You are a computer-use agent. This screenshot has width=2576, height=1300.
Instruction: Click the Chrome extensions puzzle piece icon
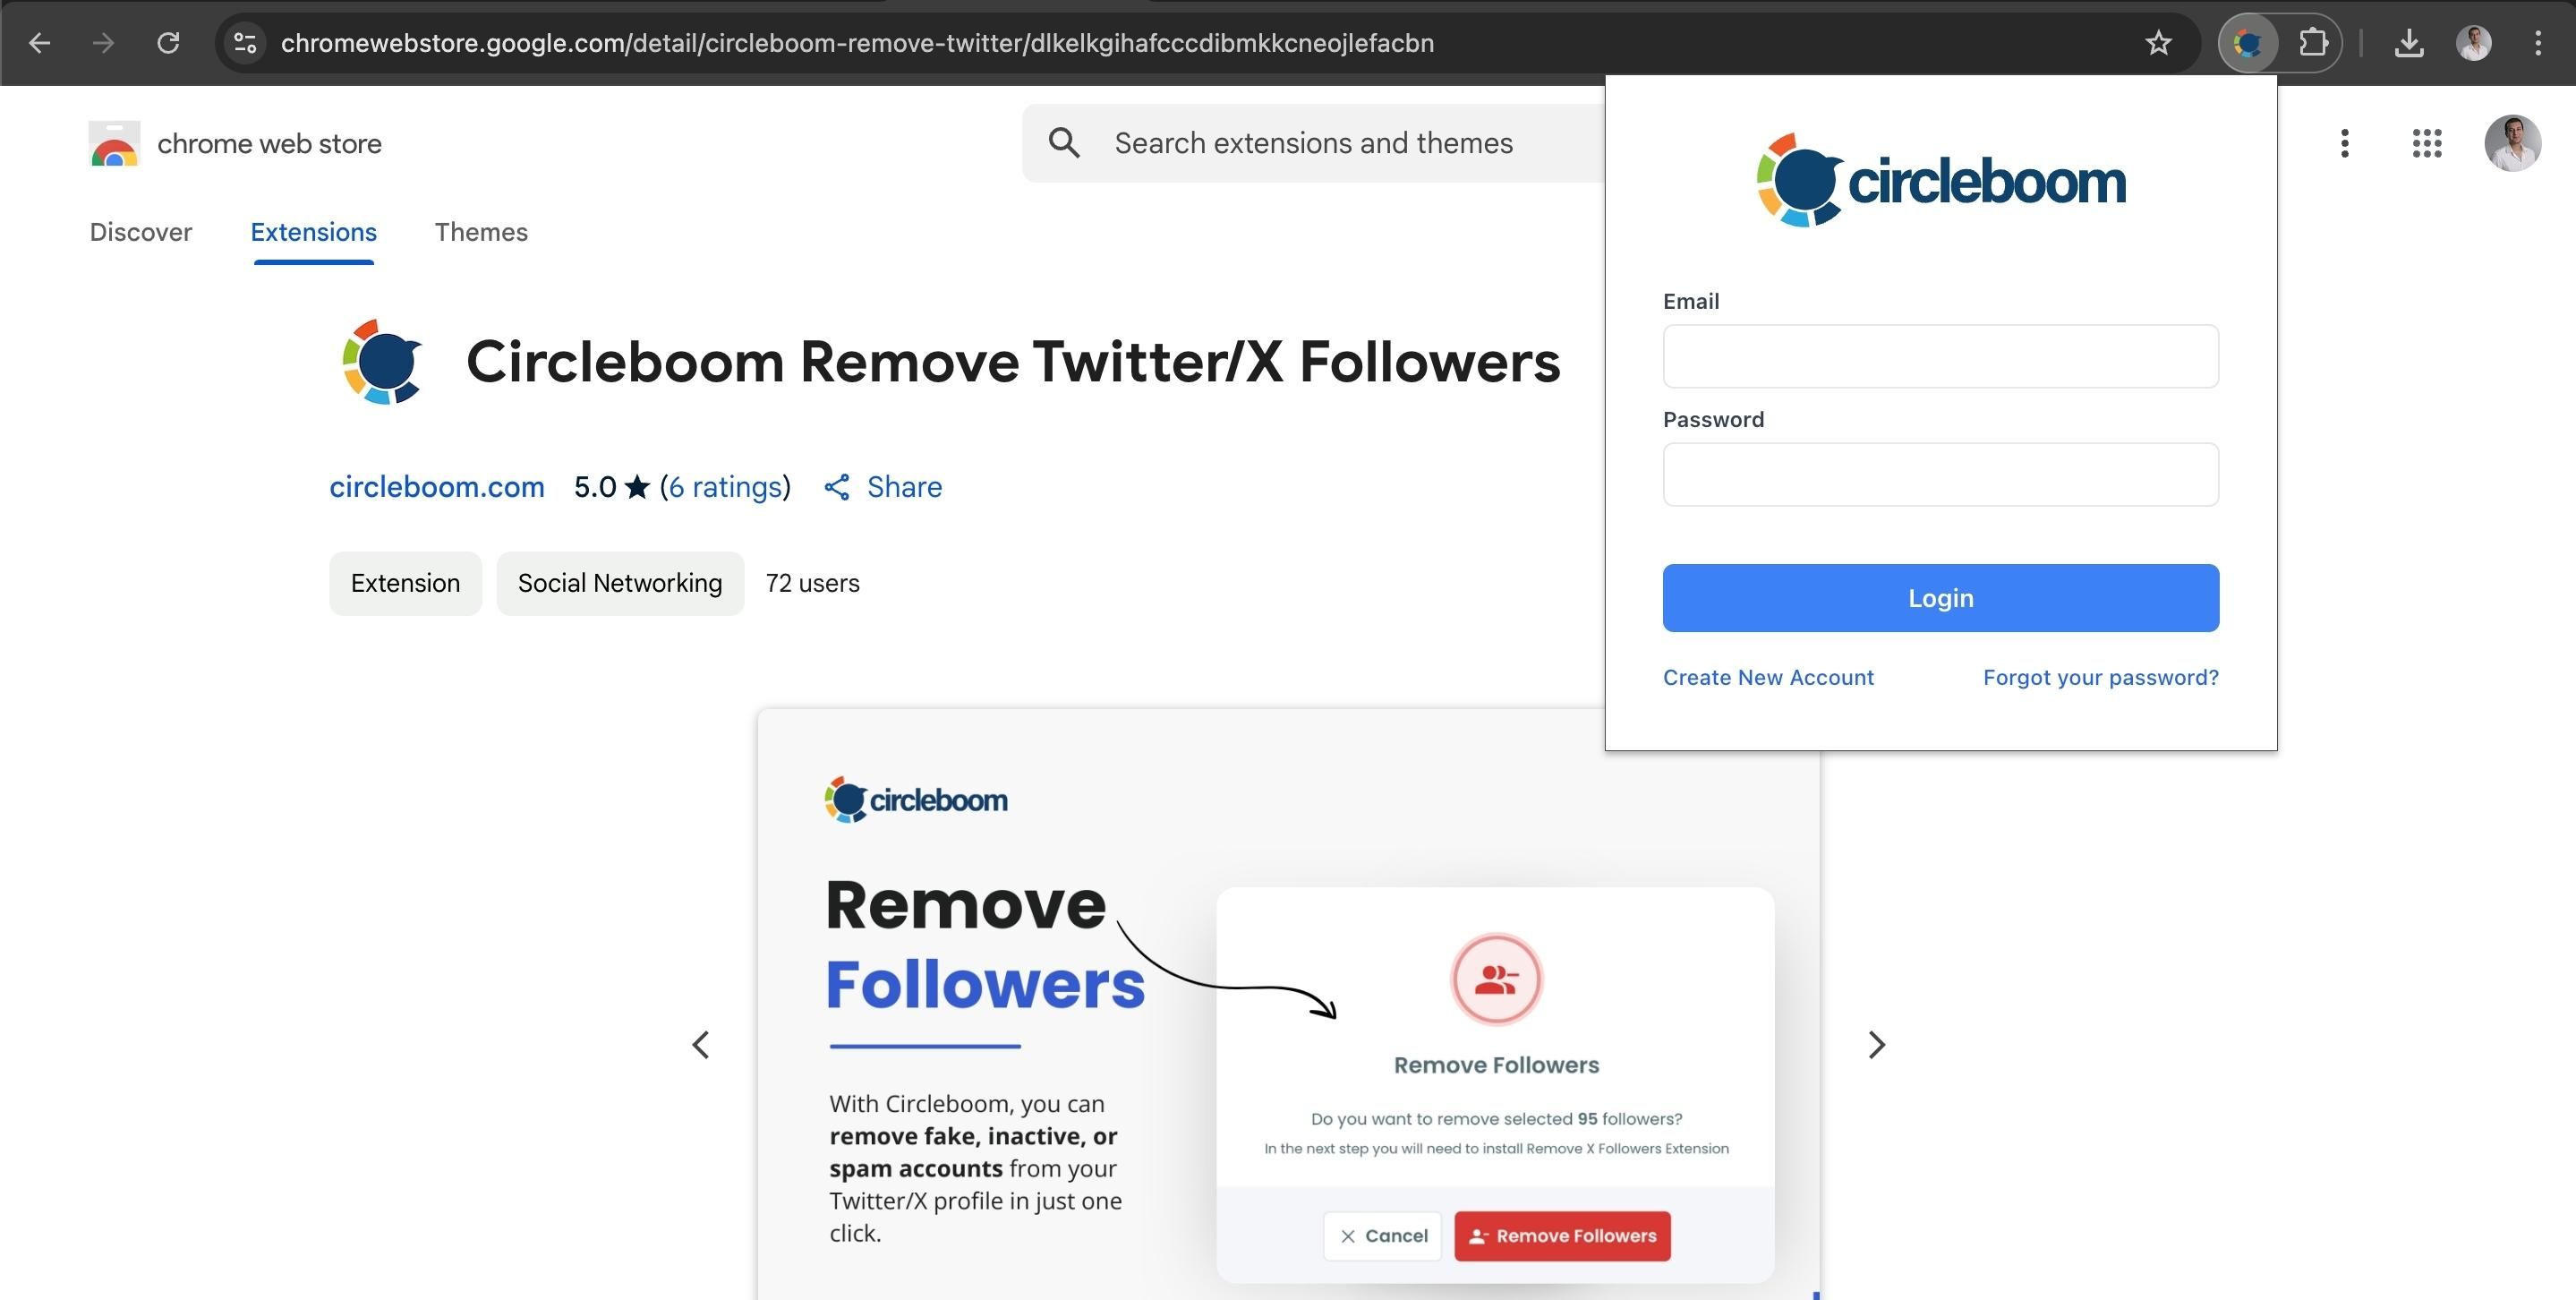pyautogui.click(x=2311, y=41)
